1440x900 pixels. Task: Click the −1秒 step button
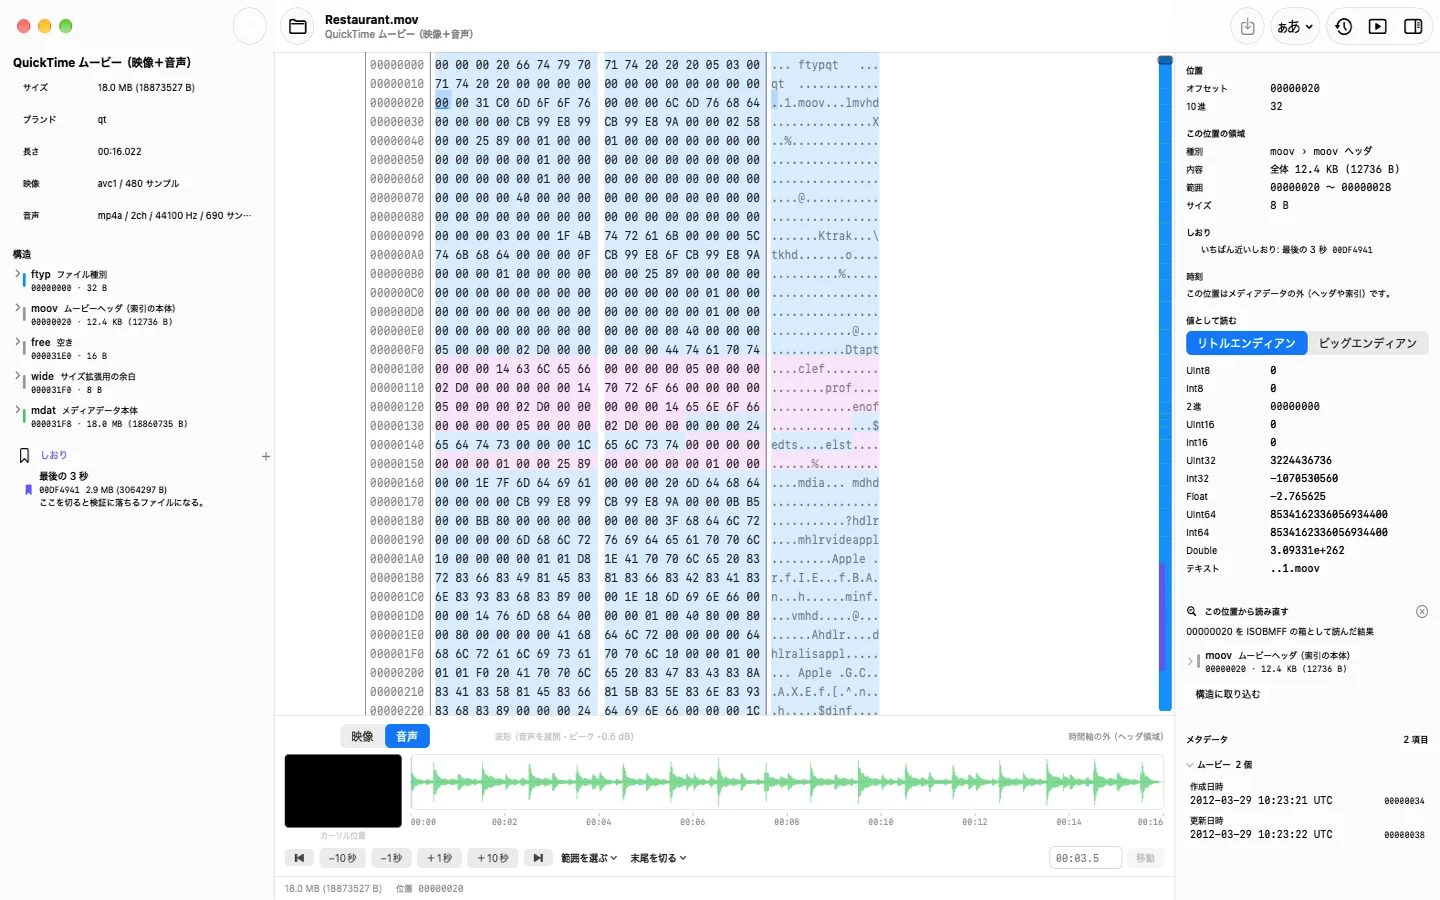(x=391, y=858)
